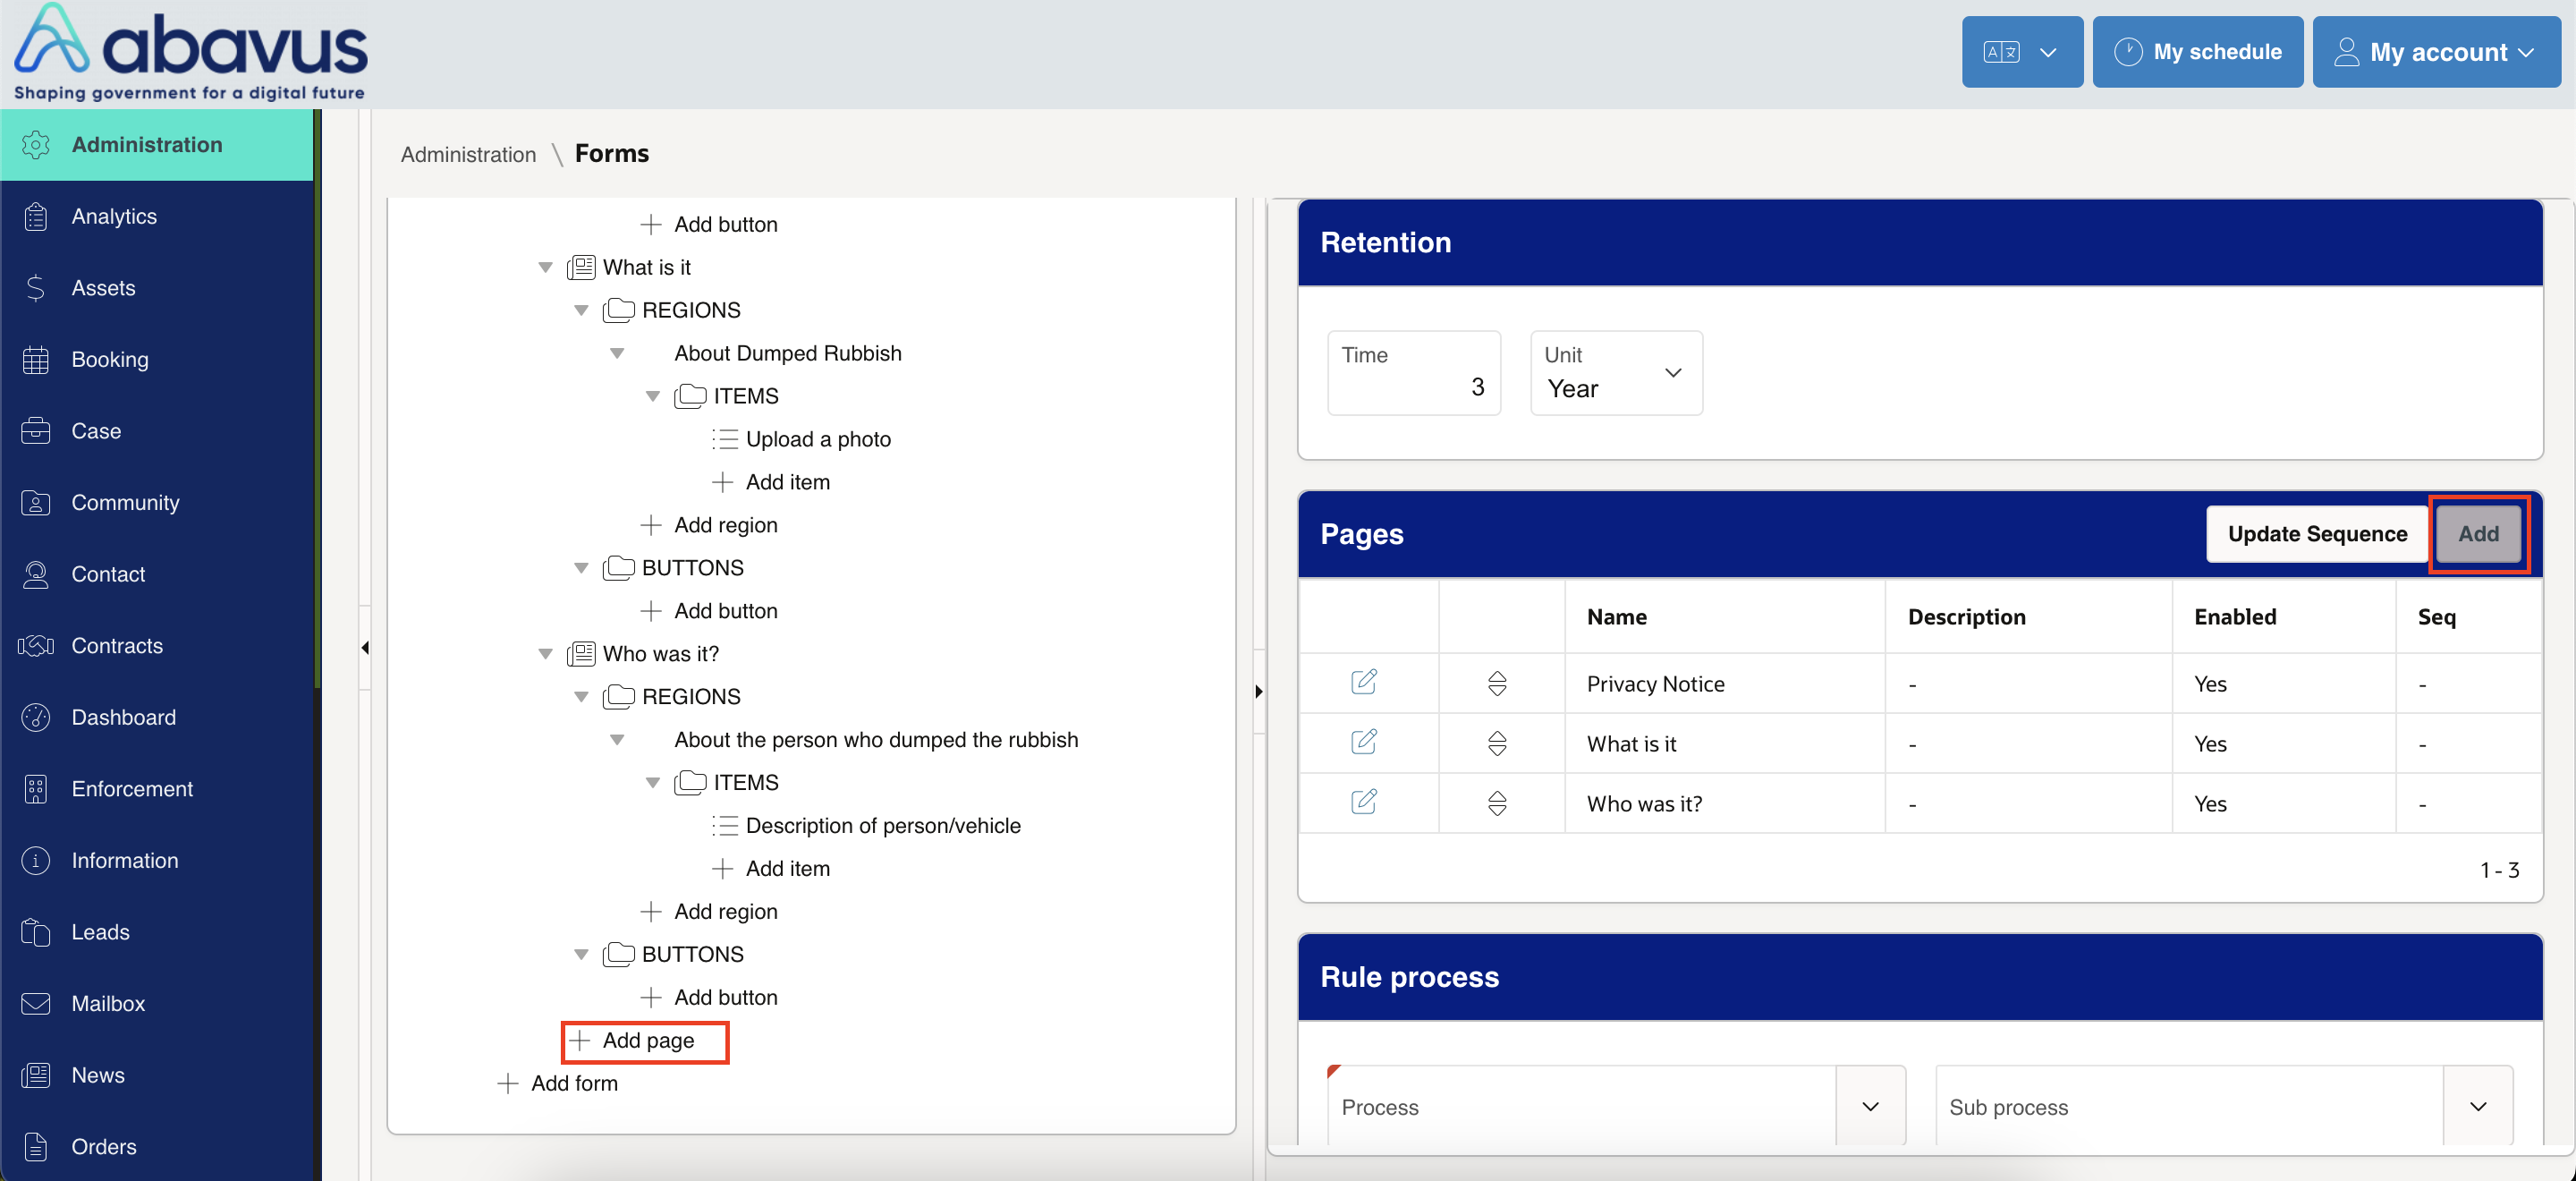Click the News newspaper icon

(x=36, y=1075)
